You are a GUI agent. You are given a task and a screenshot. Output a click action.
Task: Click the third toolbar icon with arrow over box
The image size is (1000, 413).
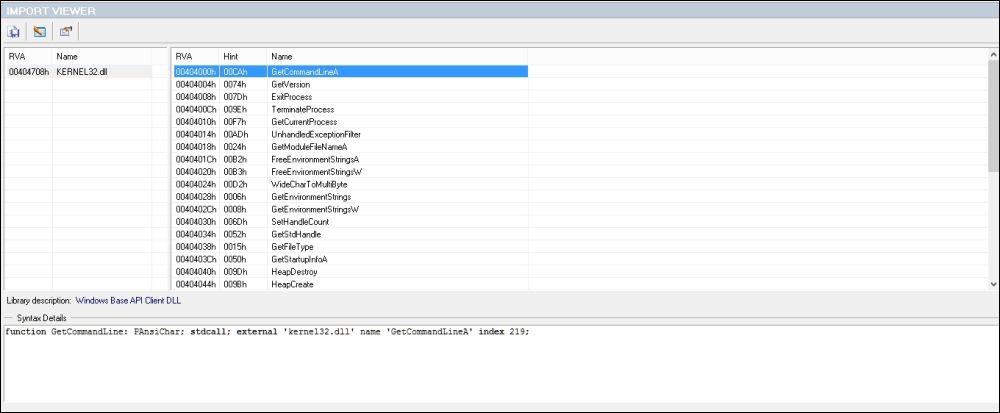(x=66, y=31)
